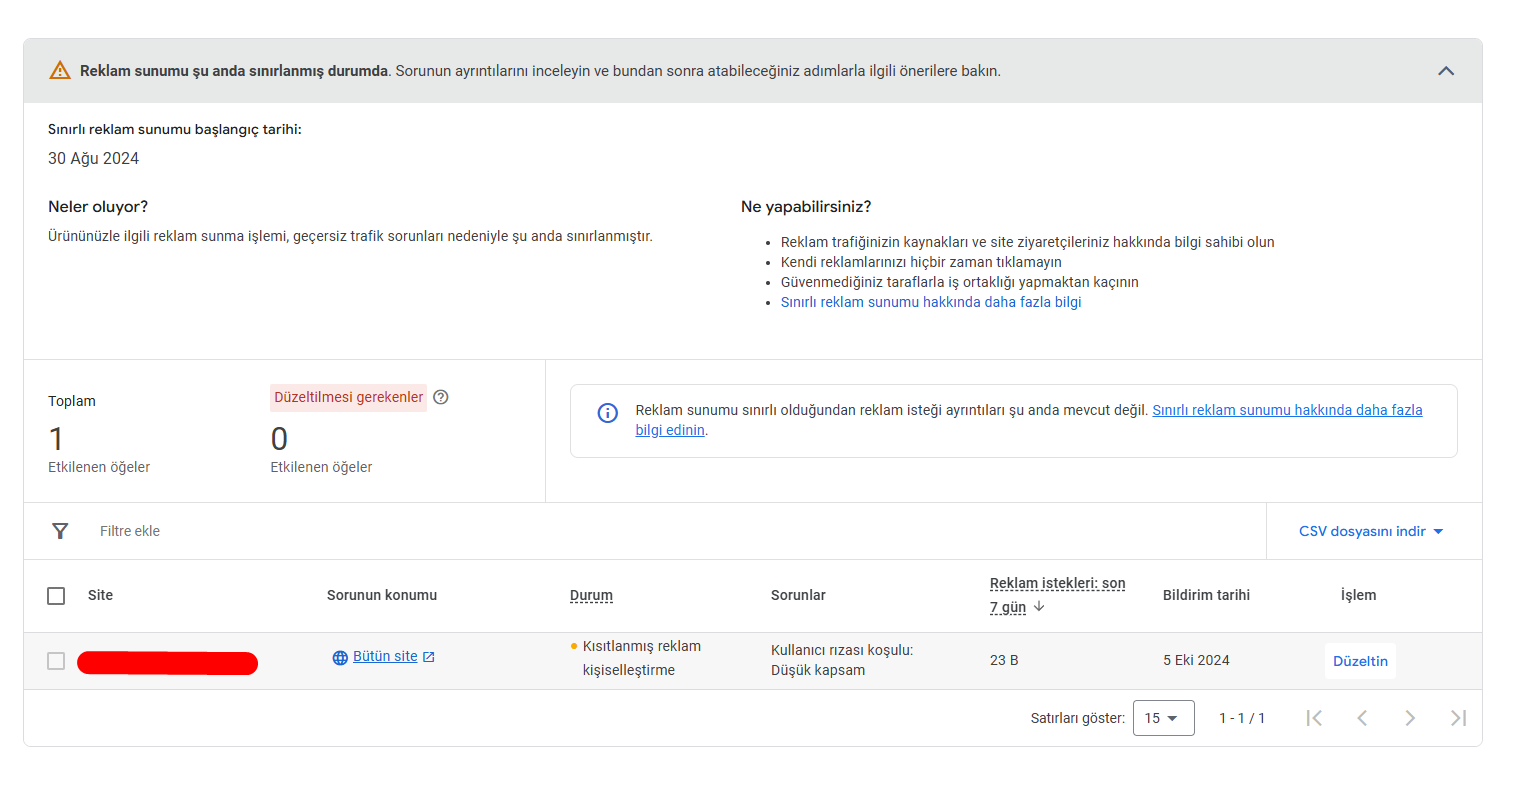Open the rows per page dropdown showing 15

coord(1163,718)
